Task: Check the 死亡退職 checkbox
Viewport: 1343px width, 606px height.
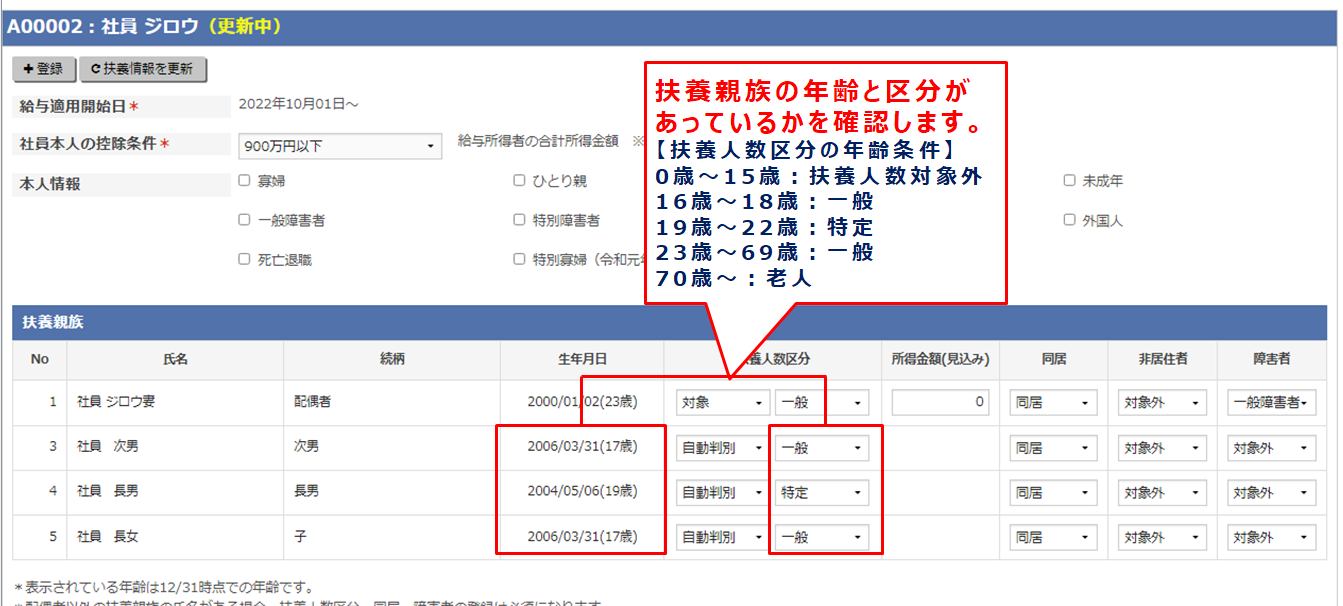Action: click(x=242, y=259)
